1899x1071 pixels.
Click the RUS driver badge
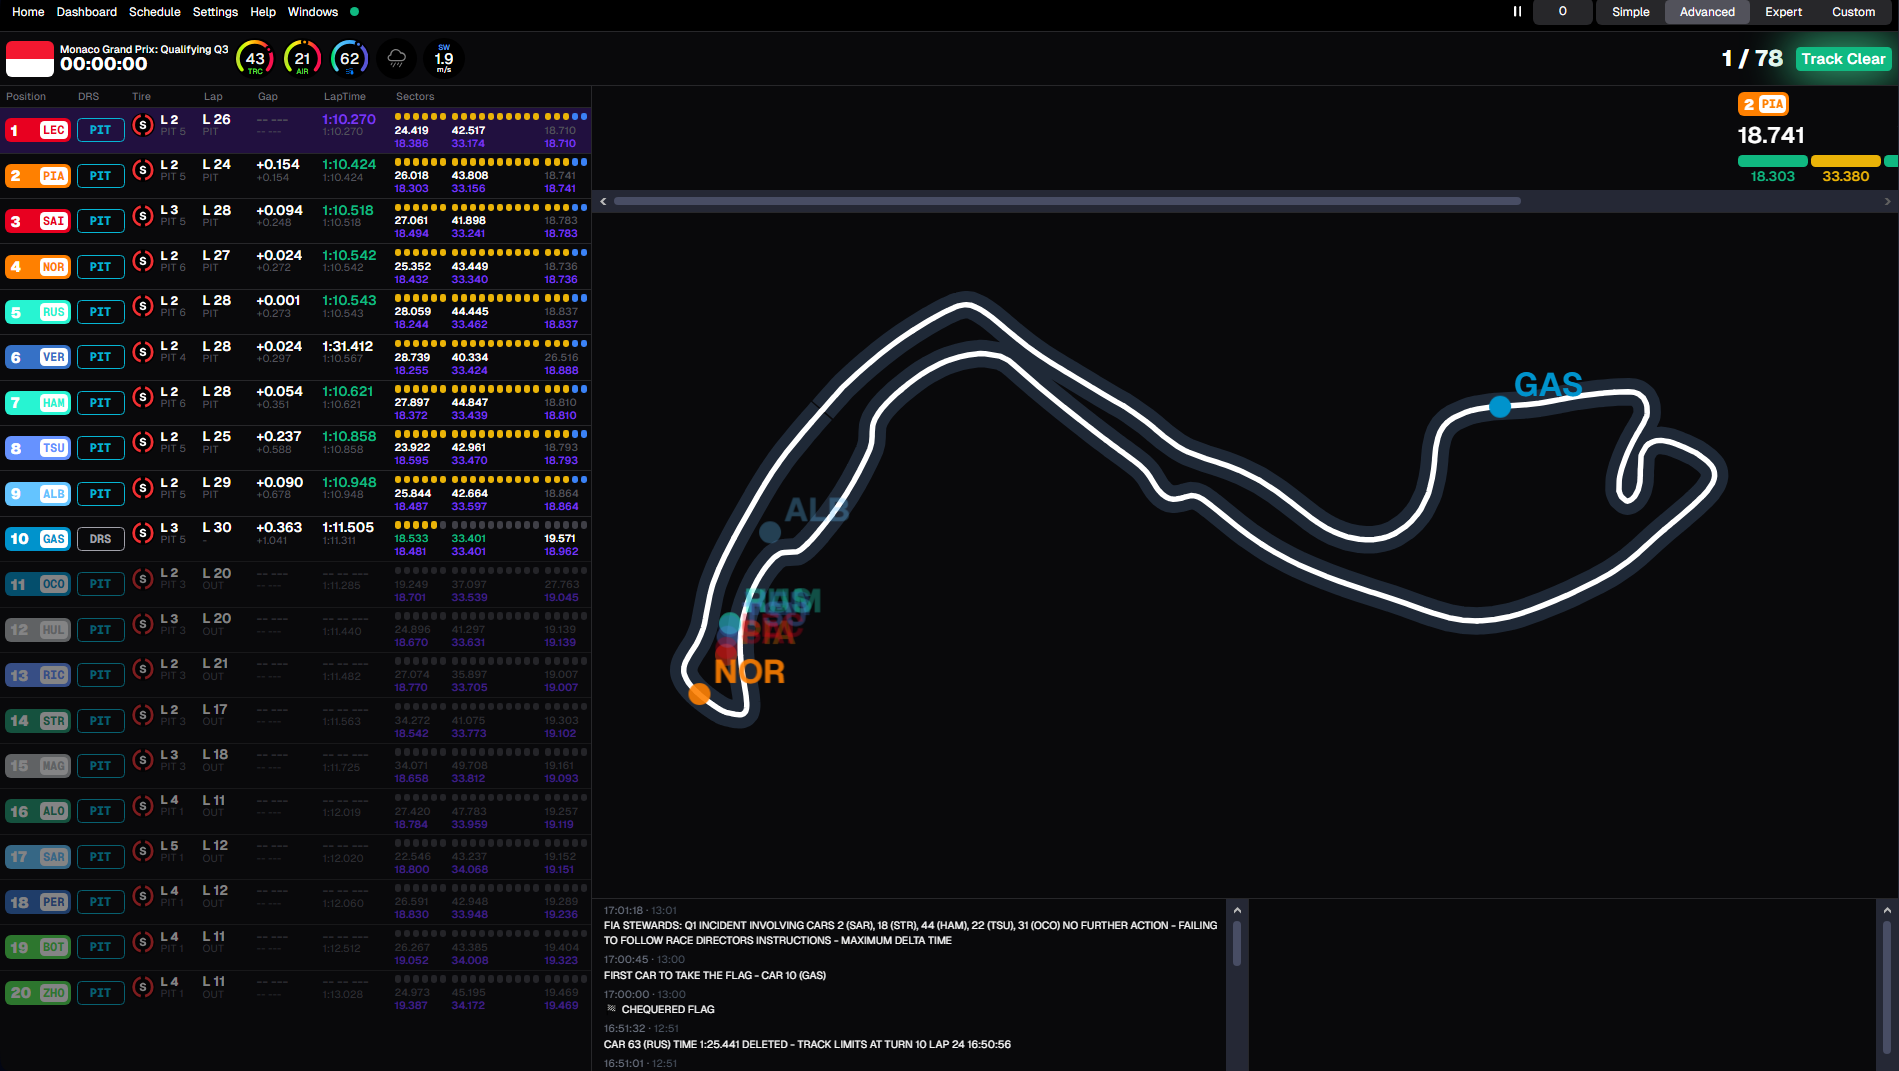coord(39,312)
